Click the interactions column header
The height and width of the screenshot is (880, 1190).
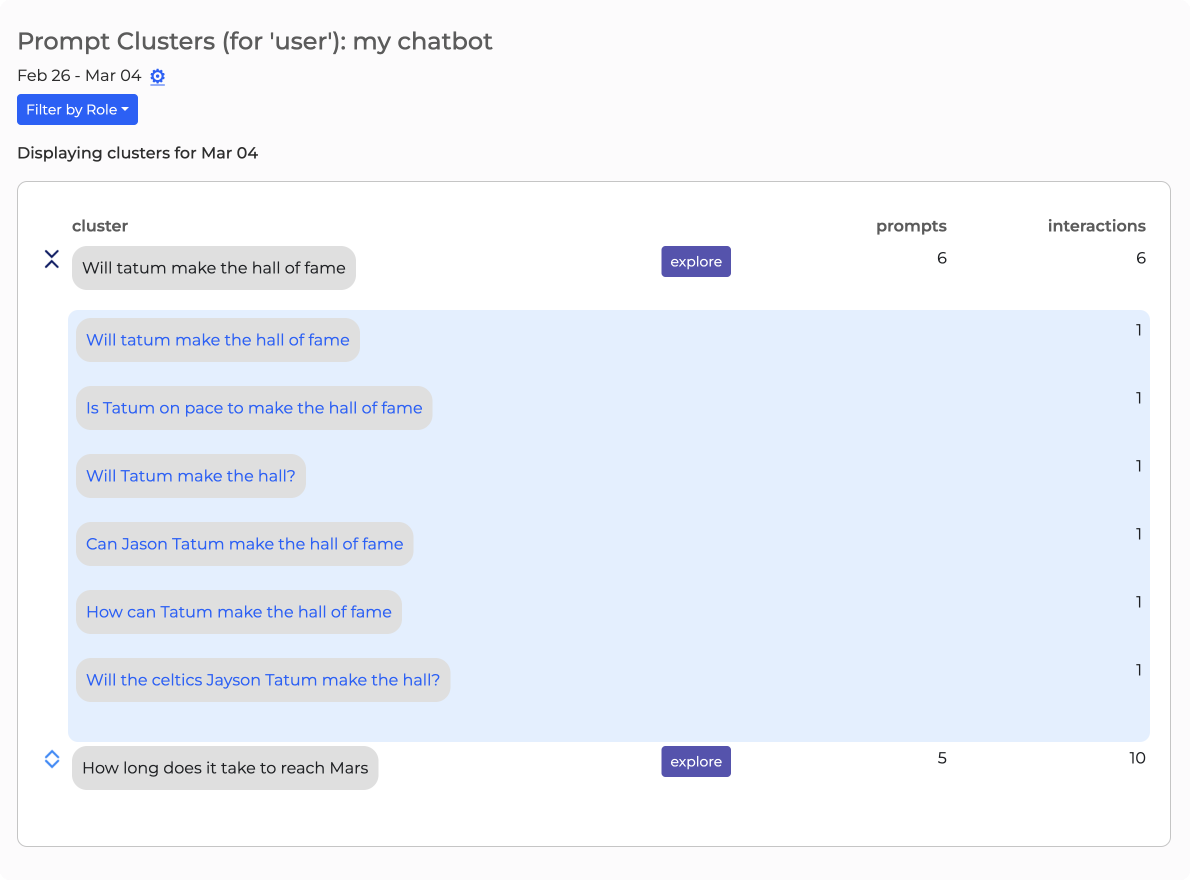[x=1096, y=226]
